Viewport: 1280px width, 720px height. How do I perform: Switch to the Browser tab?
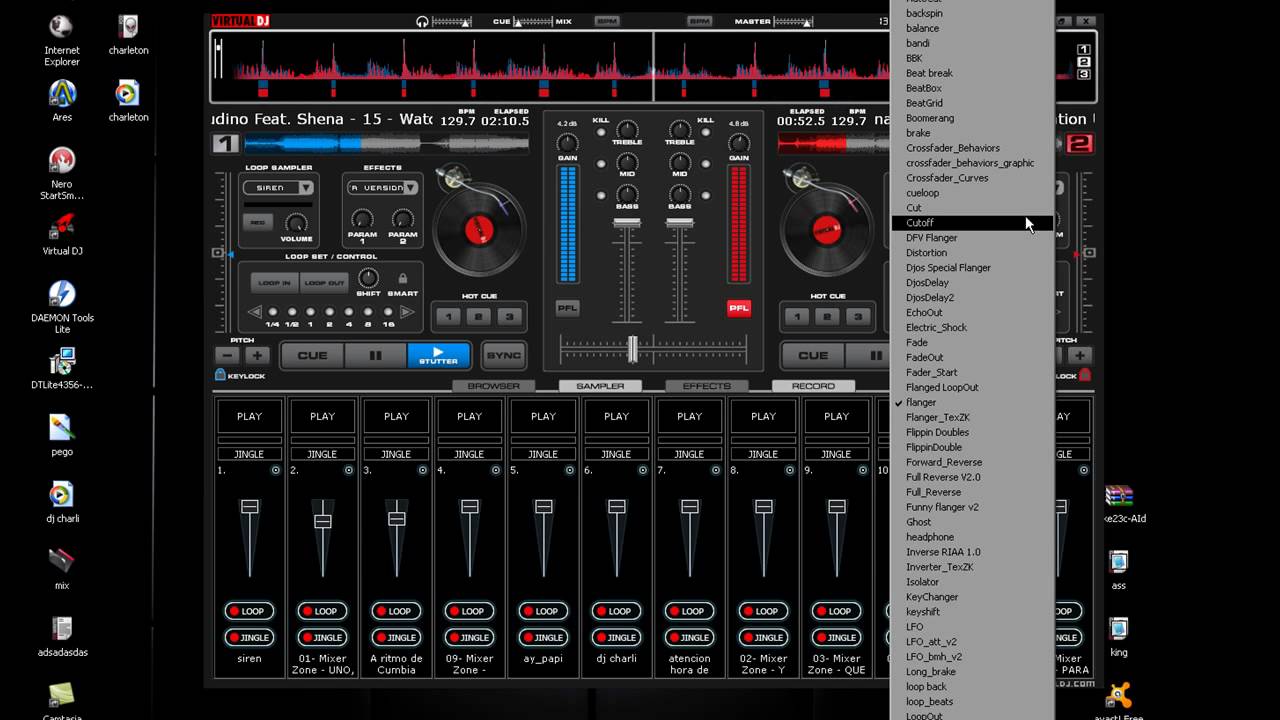493,386
